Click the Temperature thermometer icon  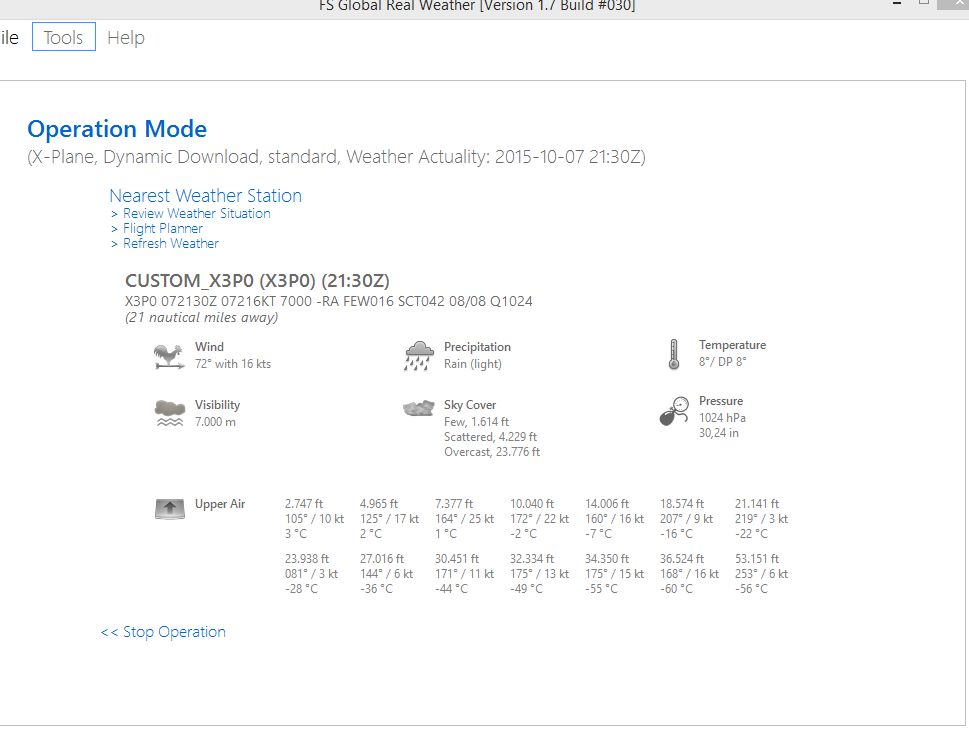(x=674, y=354)
